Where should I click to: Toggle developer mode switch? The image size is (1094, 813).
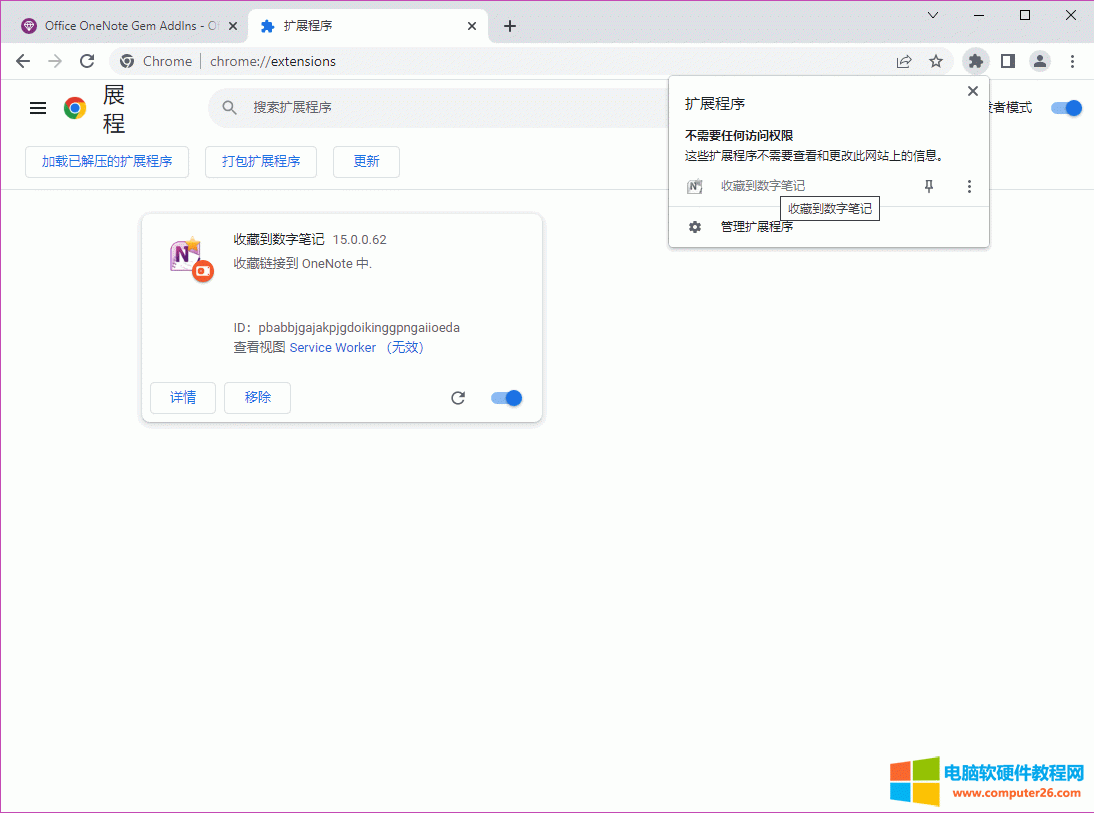[1066, 108]
